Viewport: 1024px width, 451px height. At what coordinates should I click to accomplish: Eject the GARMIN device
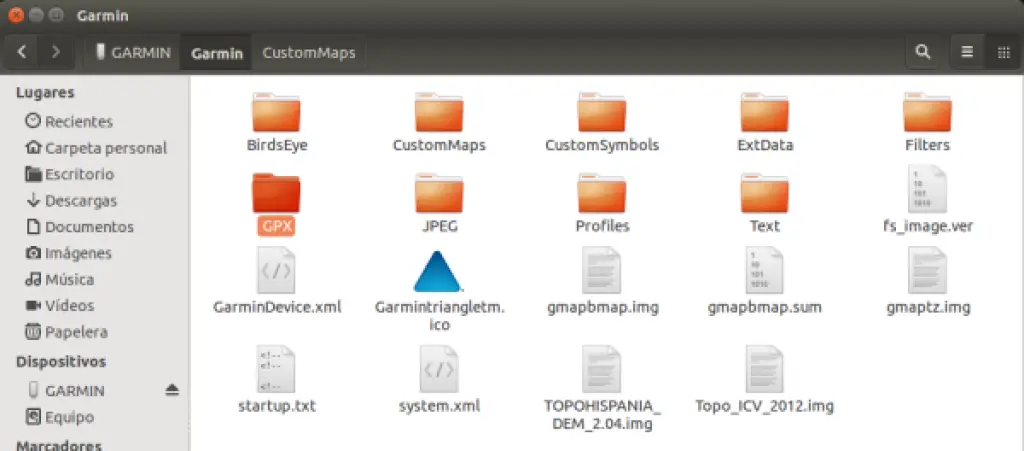point(172,390)
